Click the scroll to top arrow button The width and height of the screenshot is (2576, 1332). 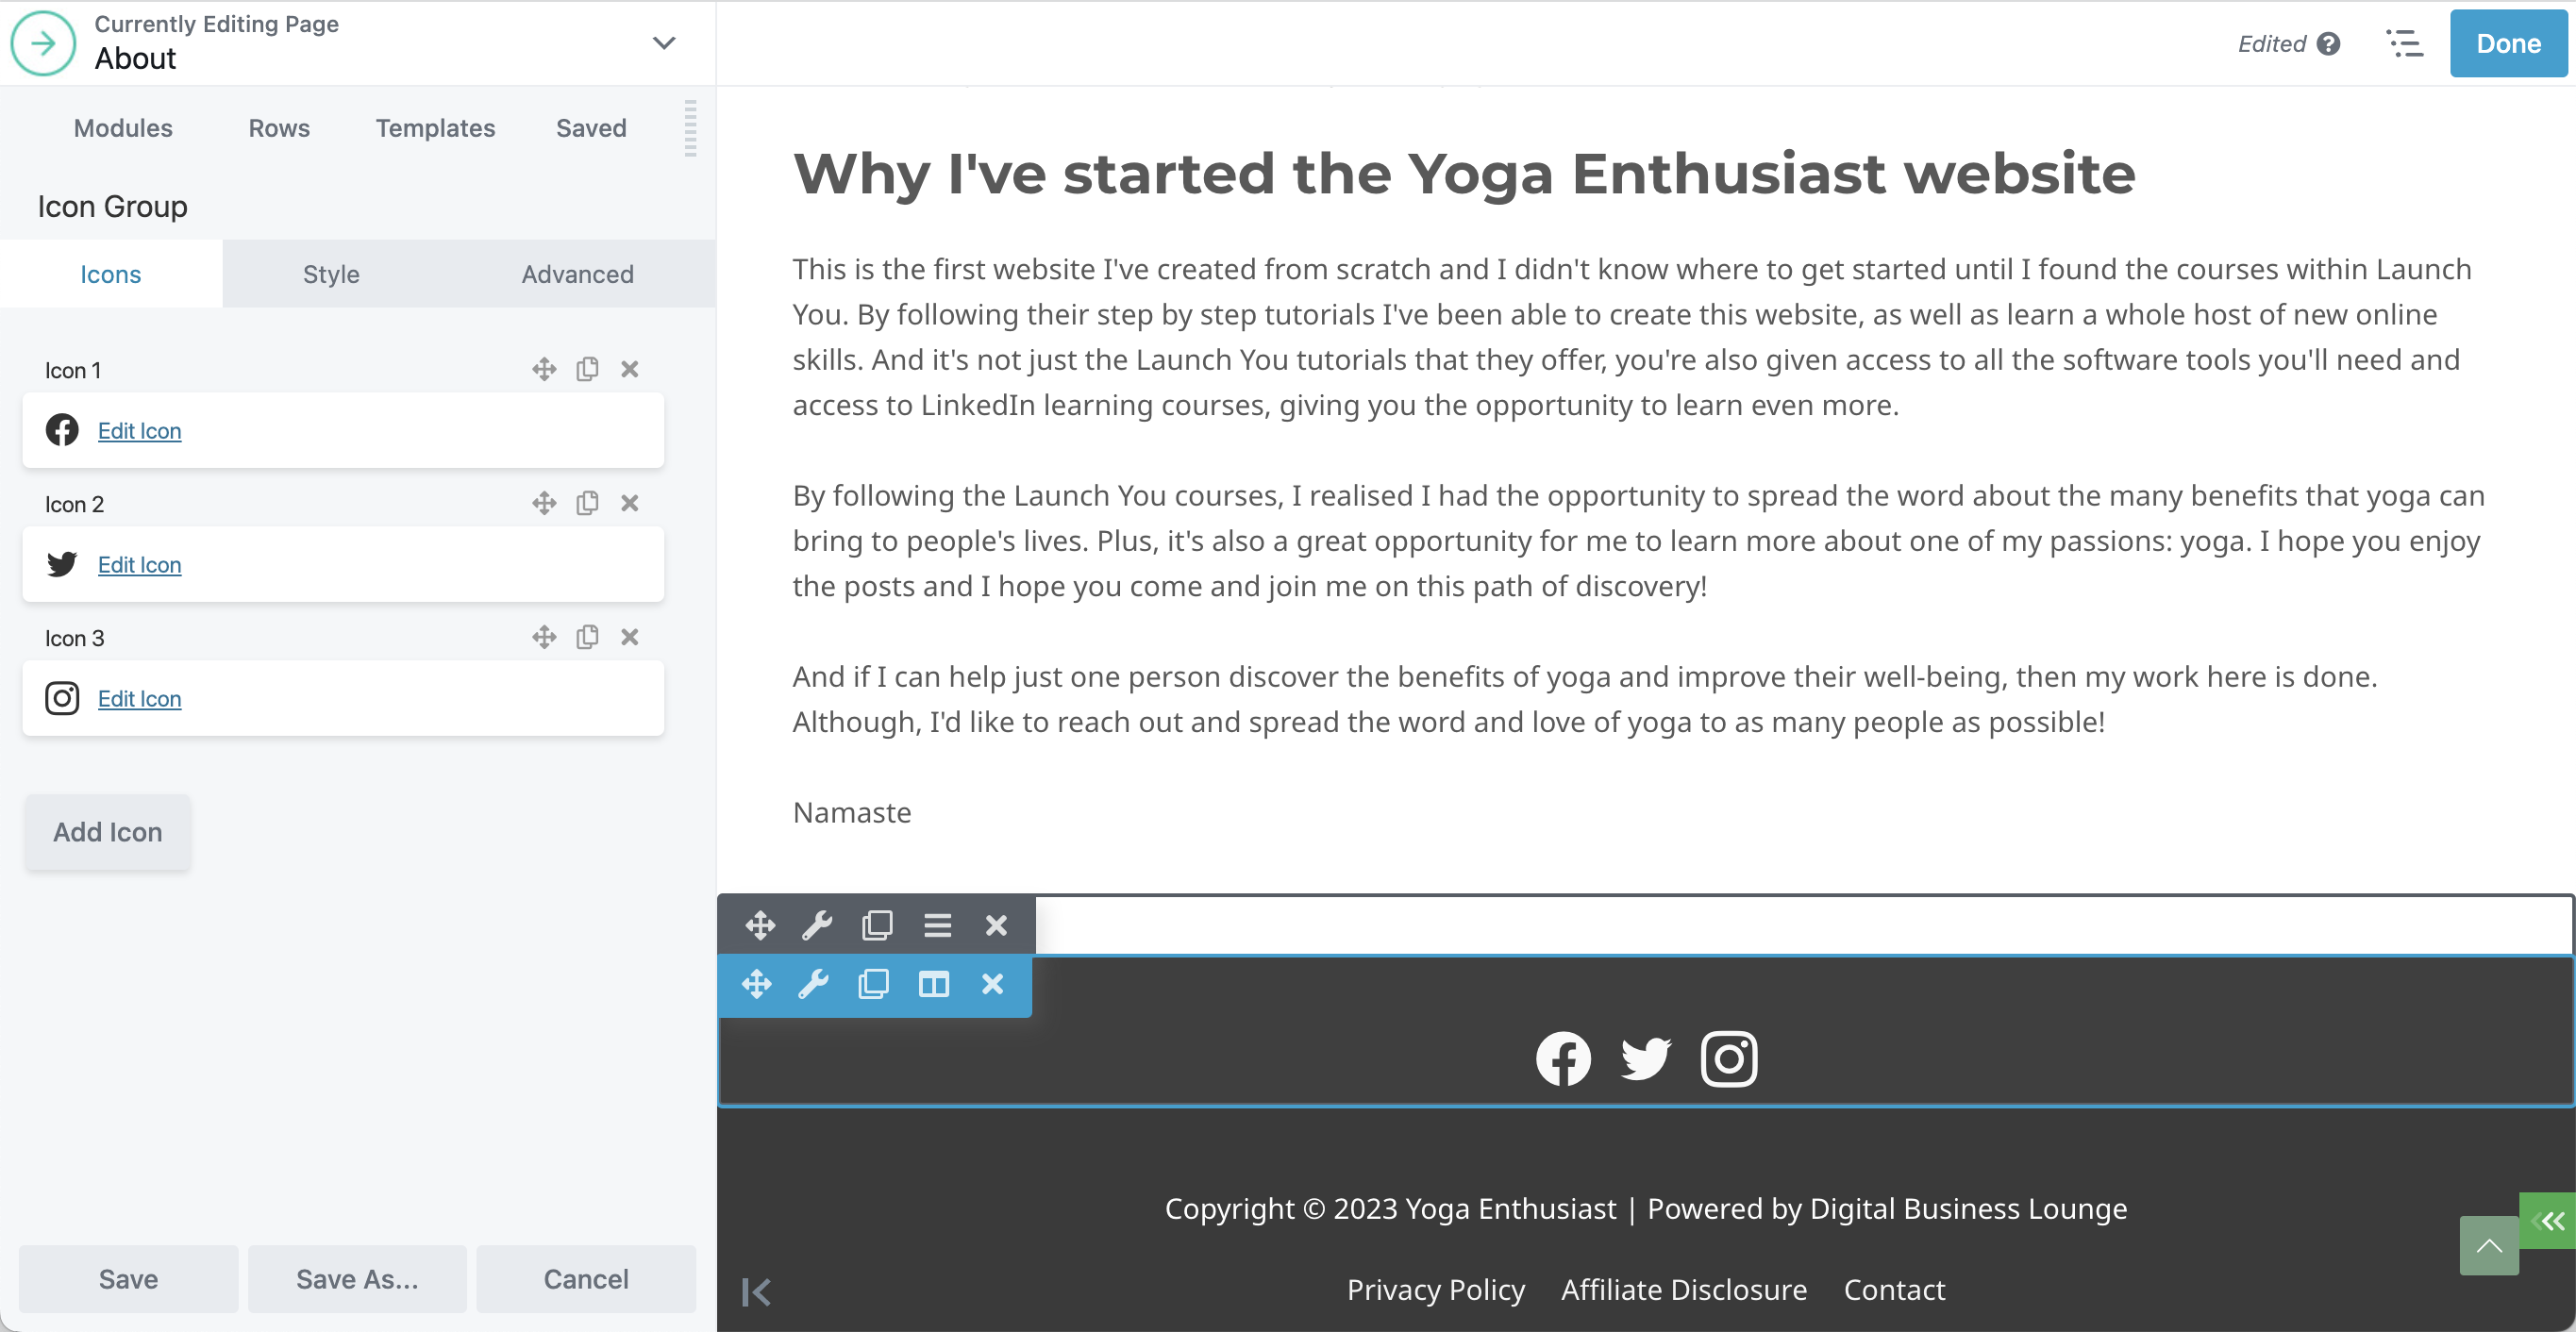[x=2488, y=1246]
